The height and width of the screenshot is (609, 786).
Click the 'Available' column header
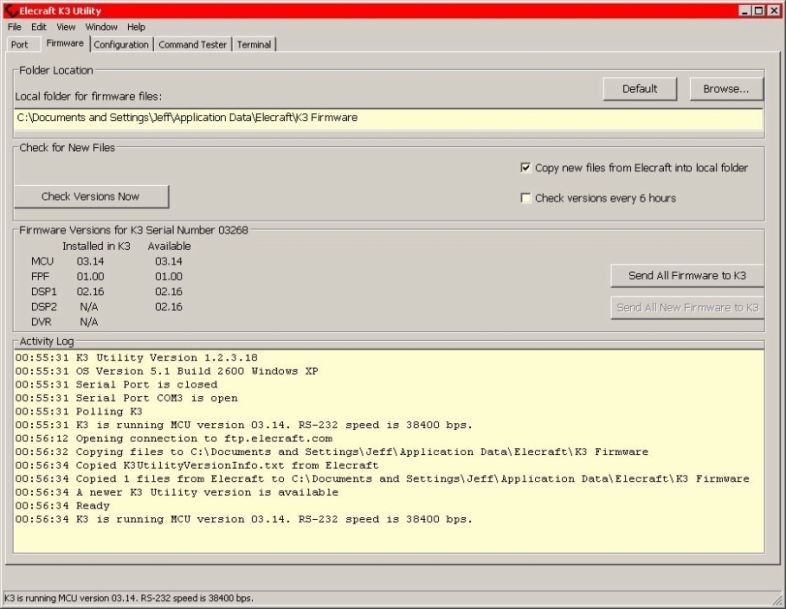[169, 246]
